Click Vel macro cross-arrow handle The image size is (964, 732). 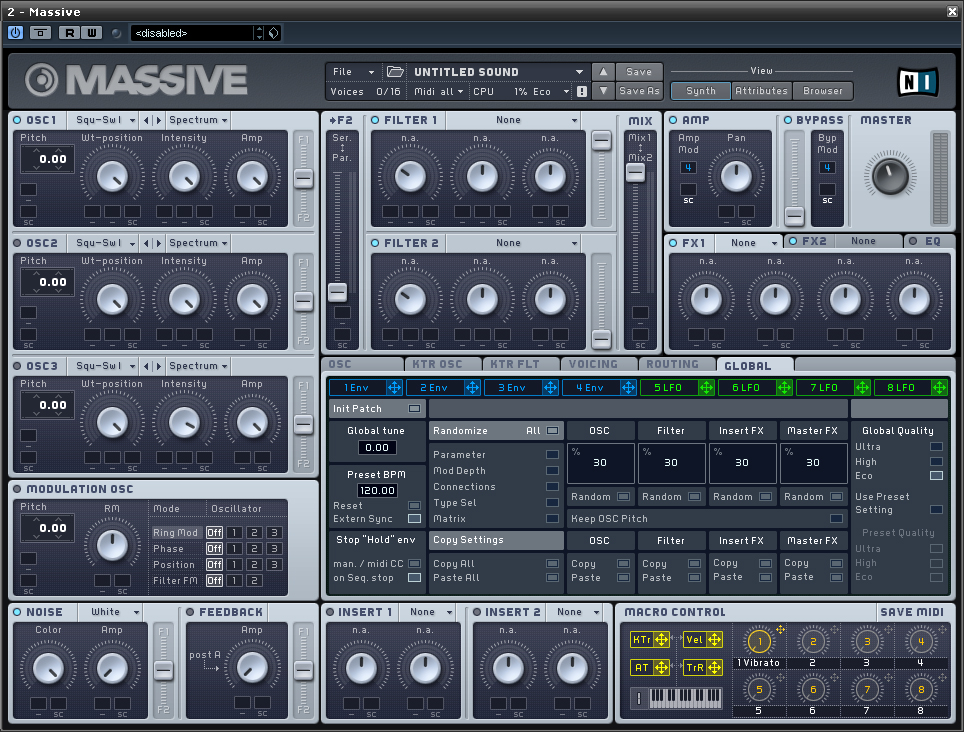pyautogui.click(x=714, y=640)
